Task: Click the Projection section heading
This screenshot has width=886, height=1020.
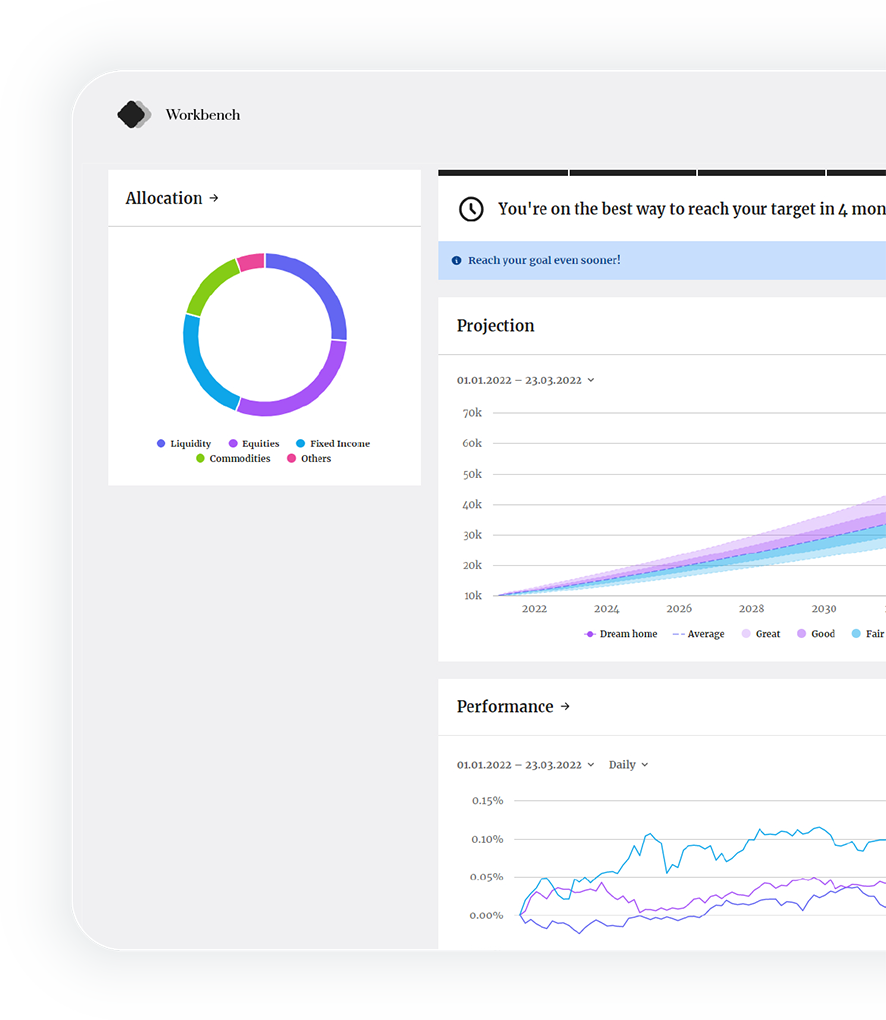Action: click(495, 325)
